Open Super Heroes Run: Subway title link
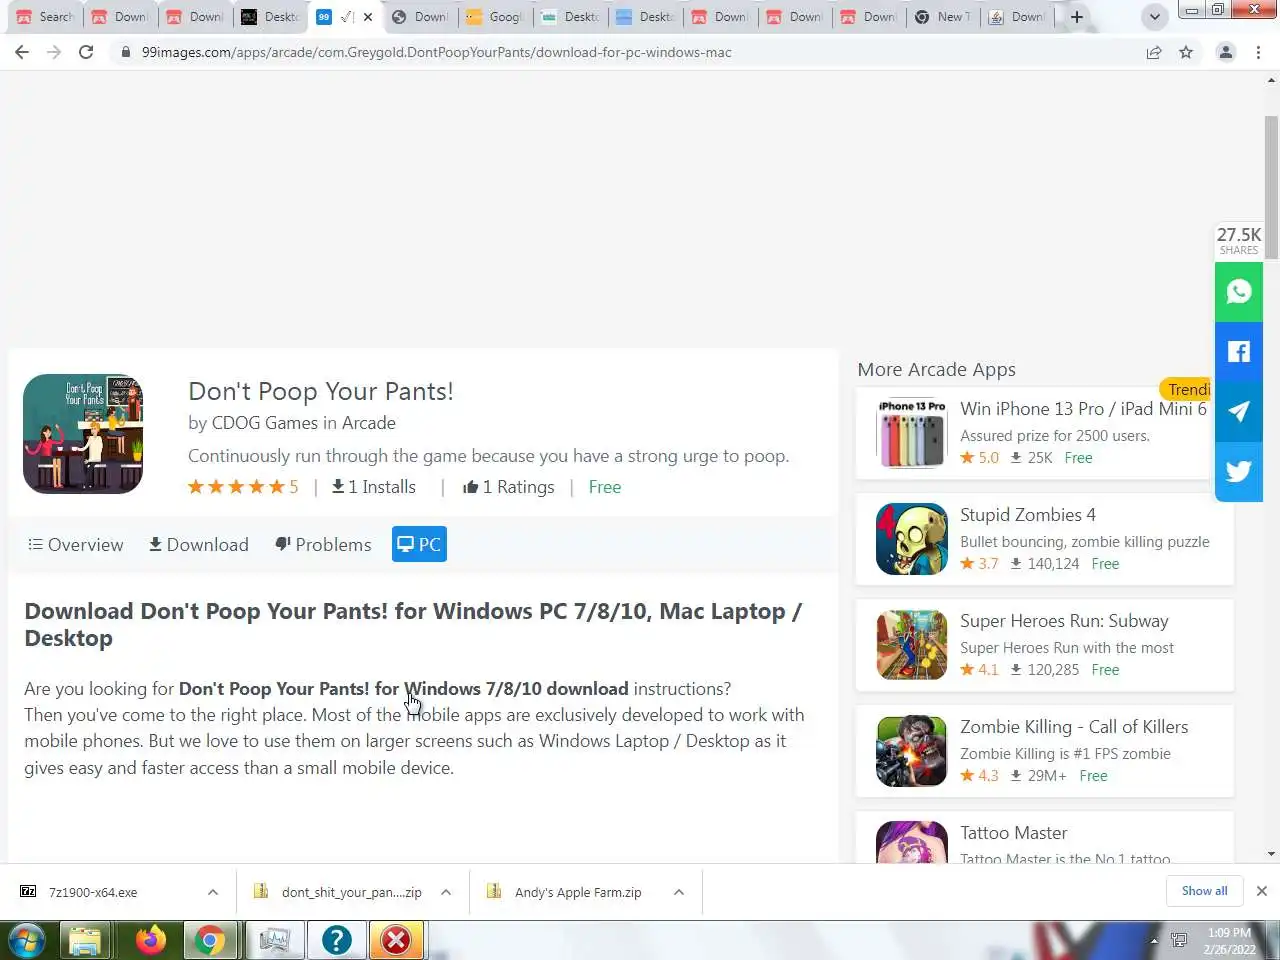 (1064, 621)
